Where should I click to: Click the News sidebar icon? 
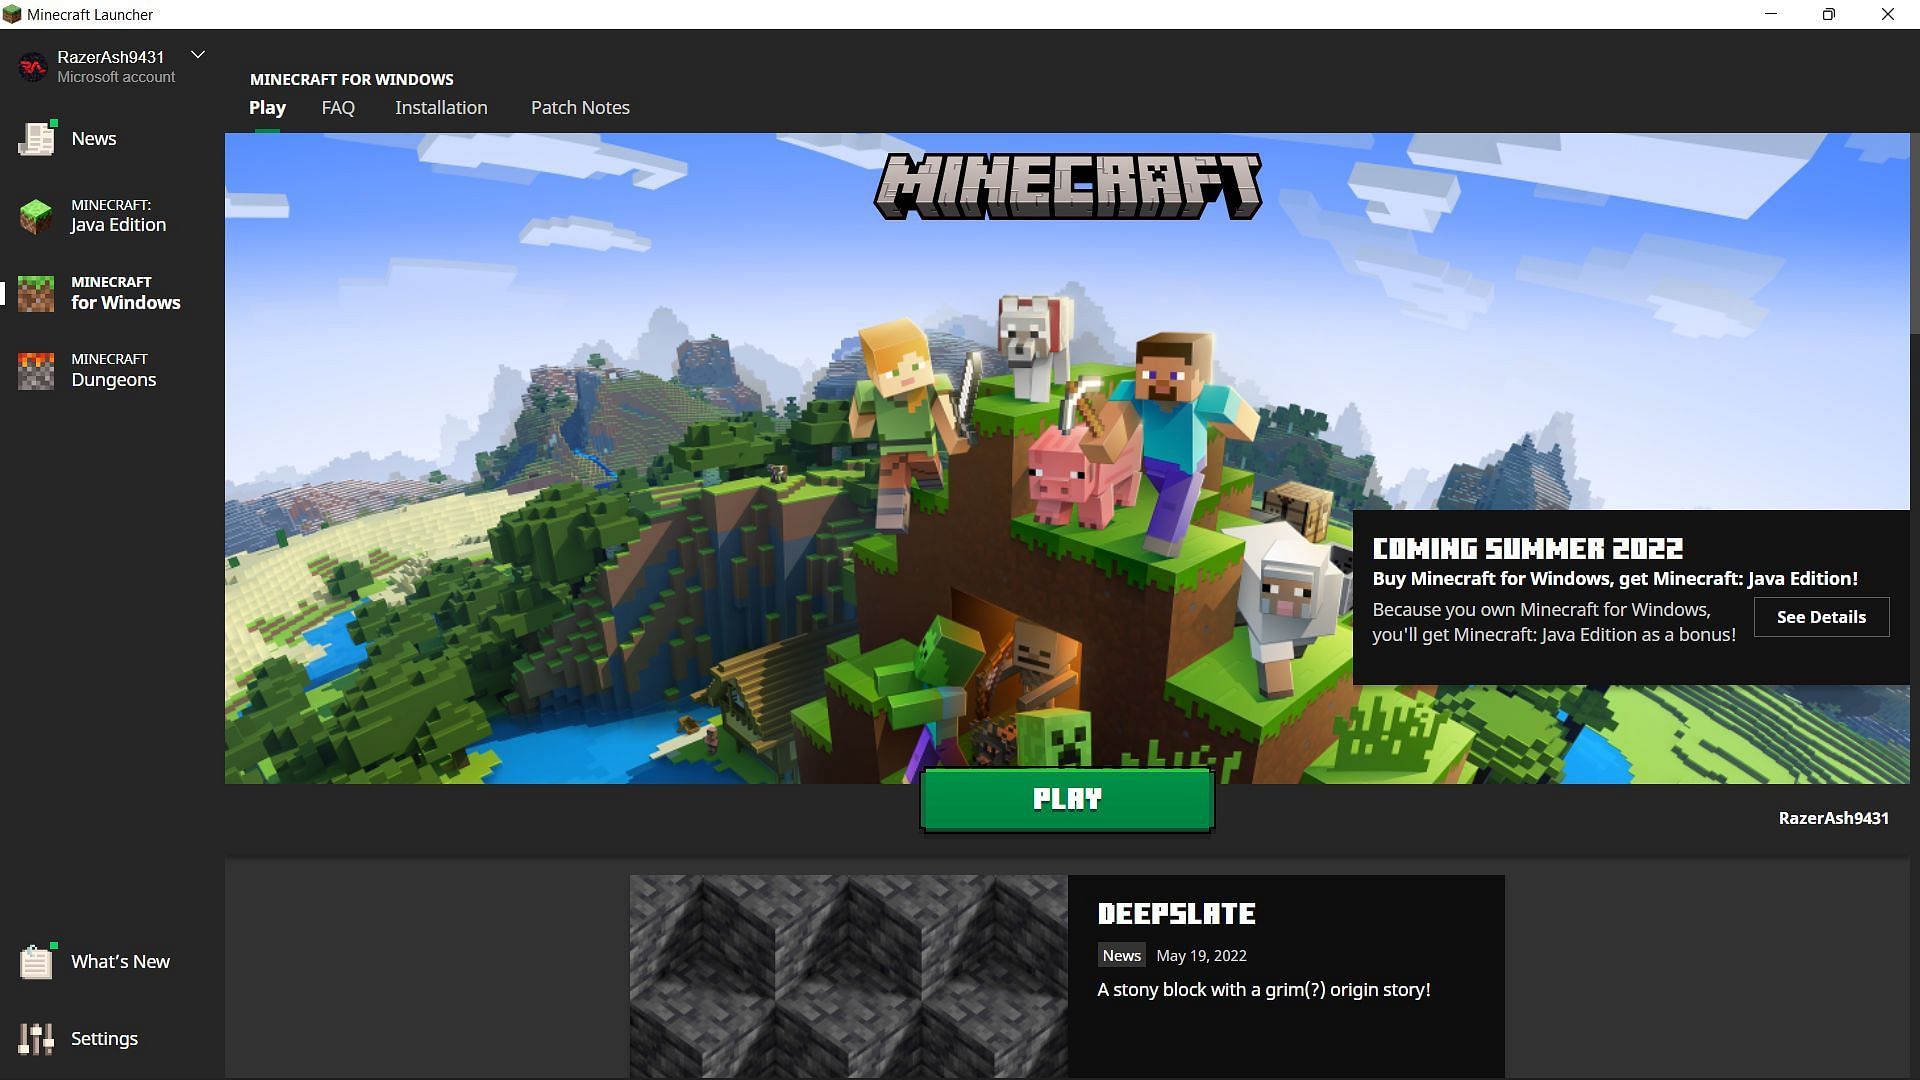coord(36,137)
